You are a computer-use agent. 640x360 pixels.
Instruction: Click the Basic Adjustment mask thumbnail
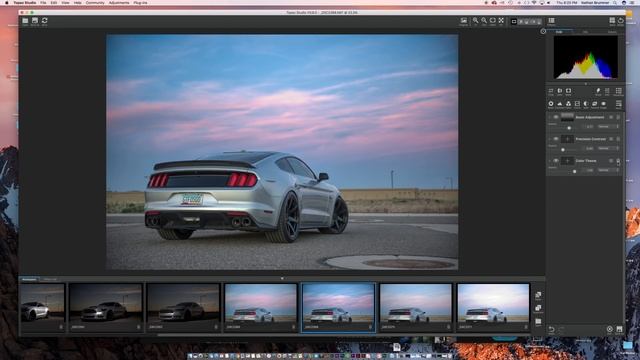click(x=567, y=117)
